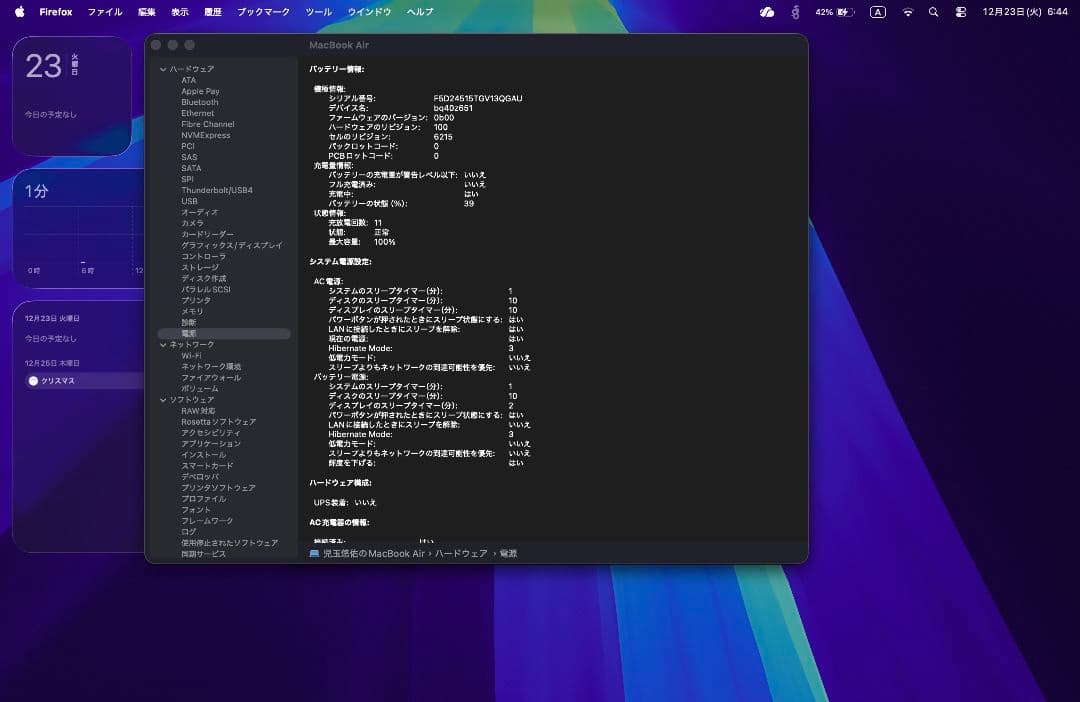Image resolution: width=1080 pixels, height=702 pixels.
Task: Click ハードウェア in the bottom breadcrumb path
Action: coord(460,553)
